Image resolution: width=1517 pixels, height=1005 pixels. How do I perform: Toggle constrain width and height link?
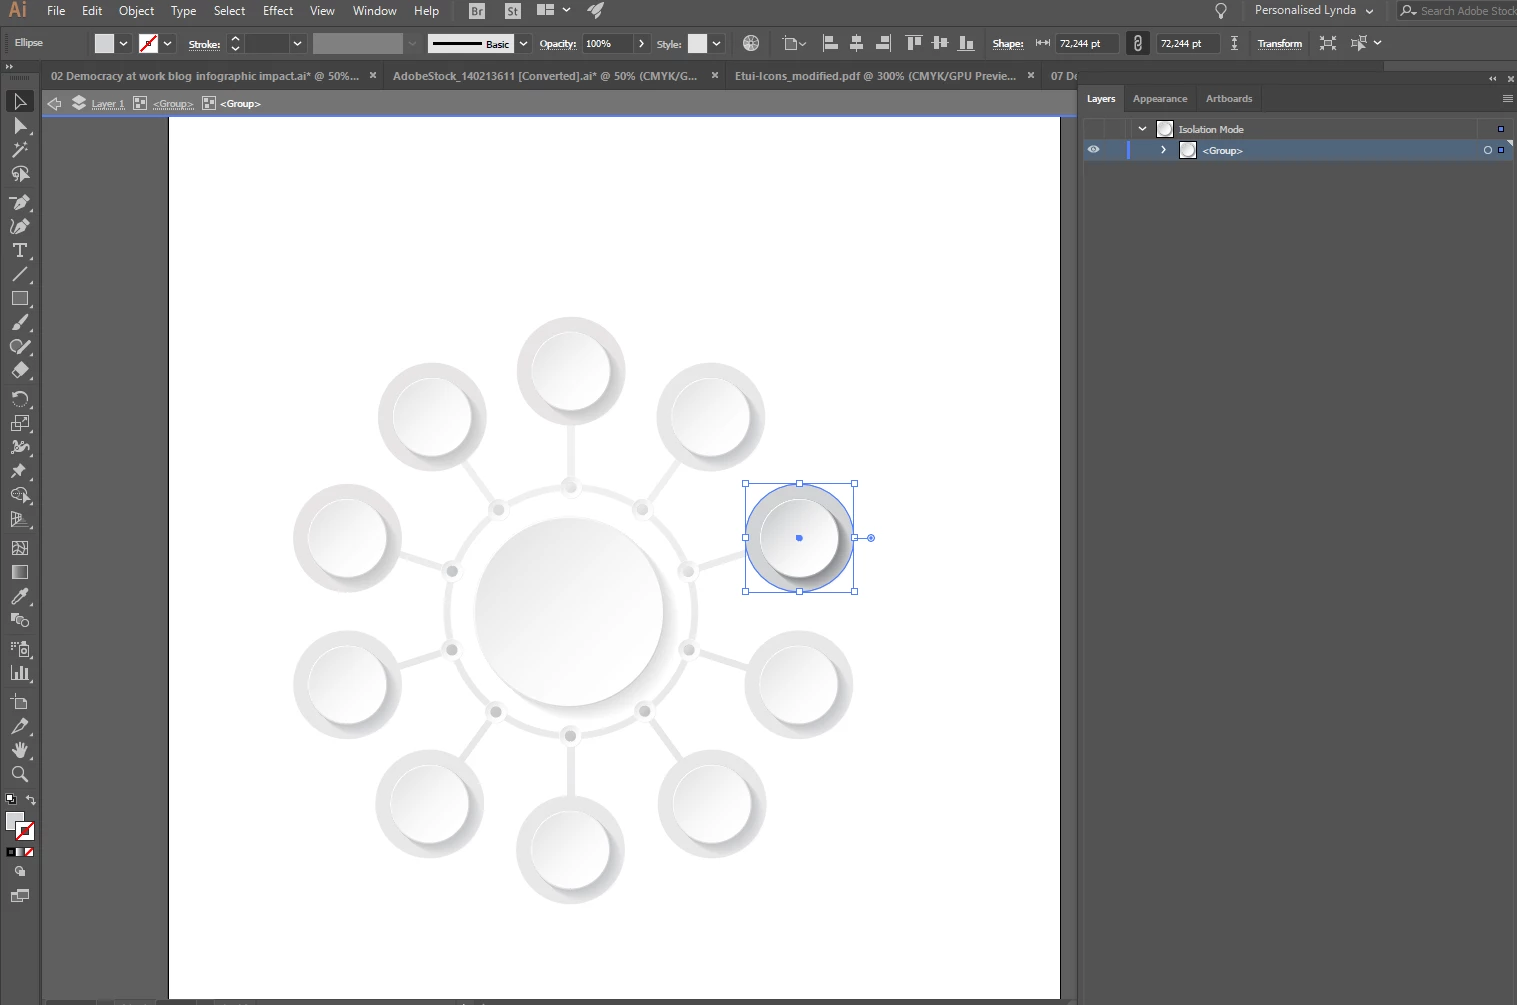click(x=1137, y=43)
